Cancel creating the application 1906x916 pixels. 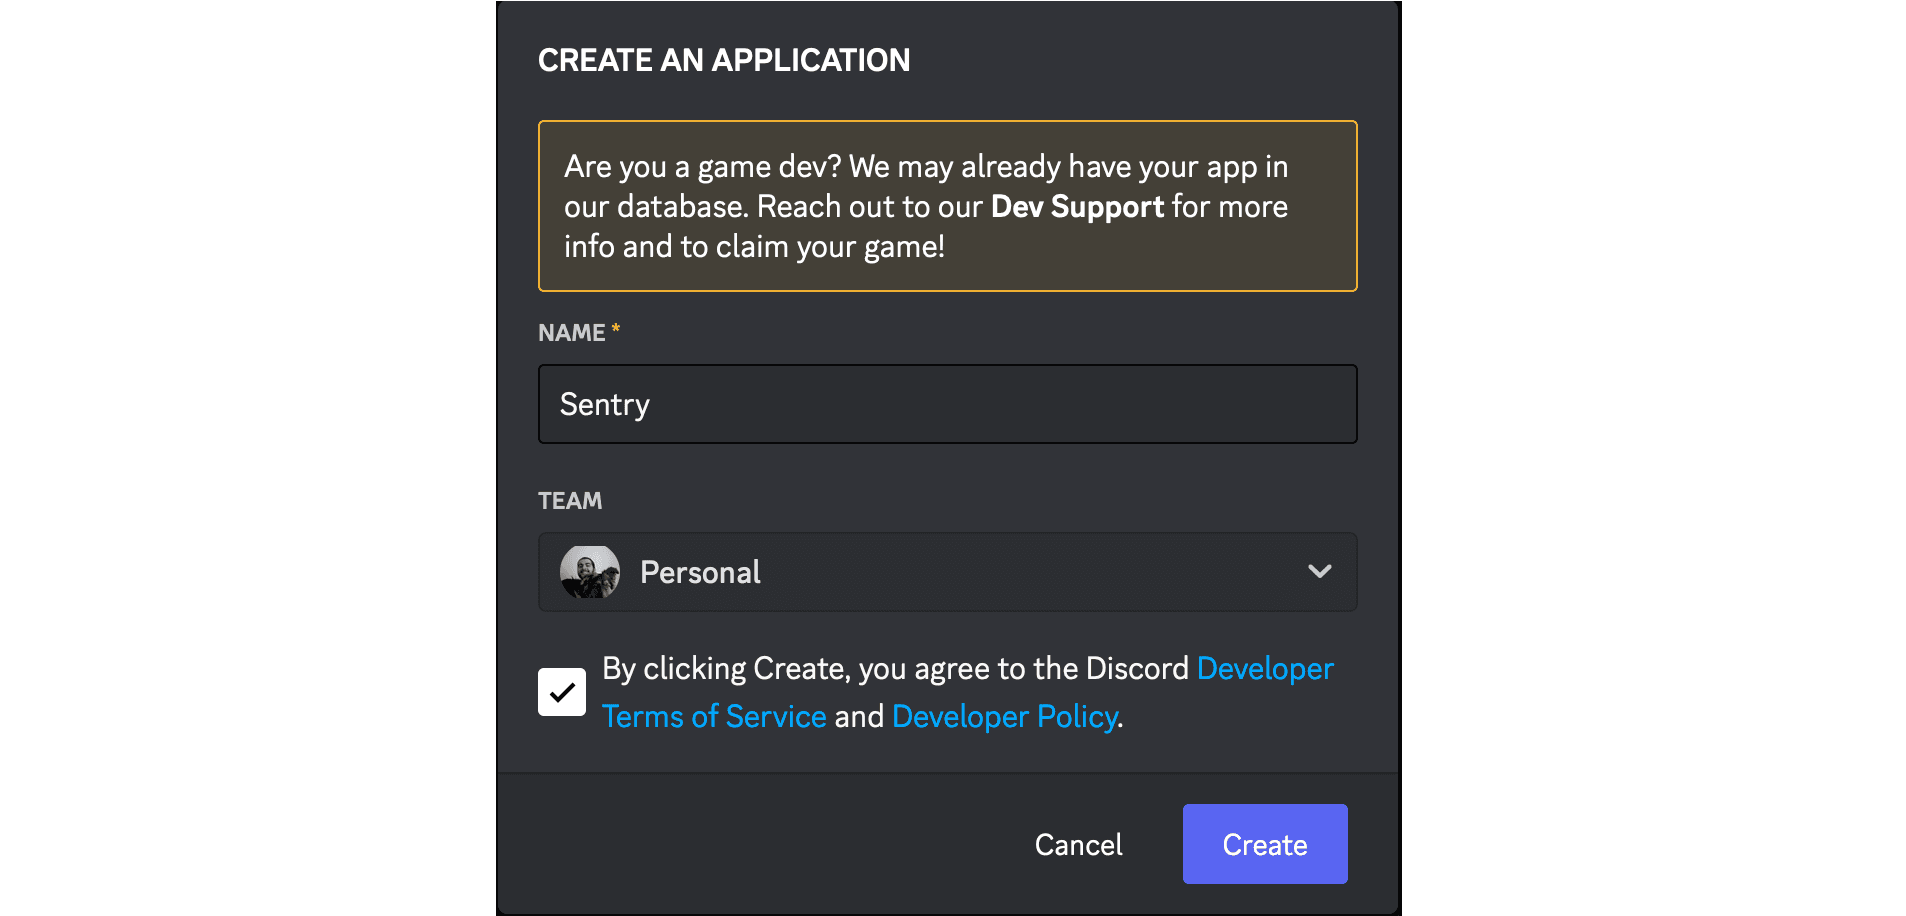point(1078,843)
